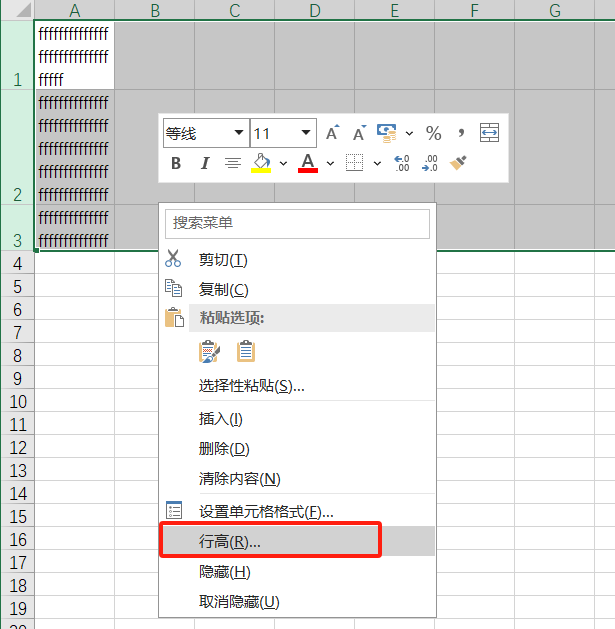The width and height of the screenshot is (615, 629).
Task: Select row 1 header
Action: coord(17,55)
